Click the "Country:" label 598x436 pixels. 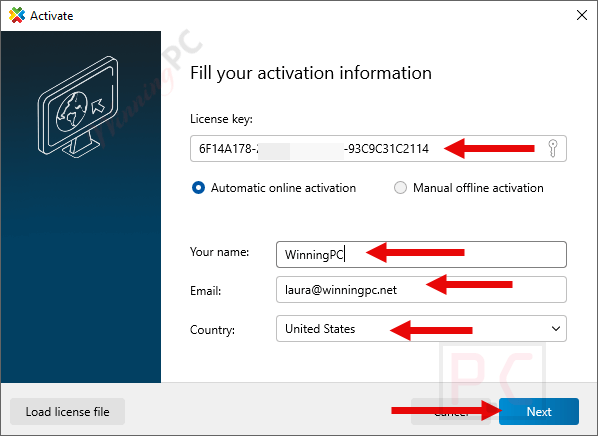tap(212, 330)
